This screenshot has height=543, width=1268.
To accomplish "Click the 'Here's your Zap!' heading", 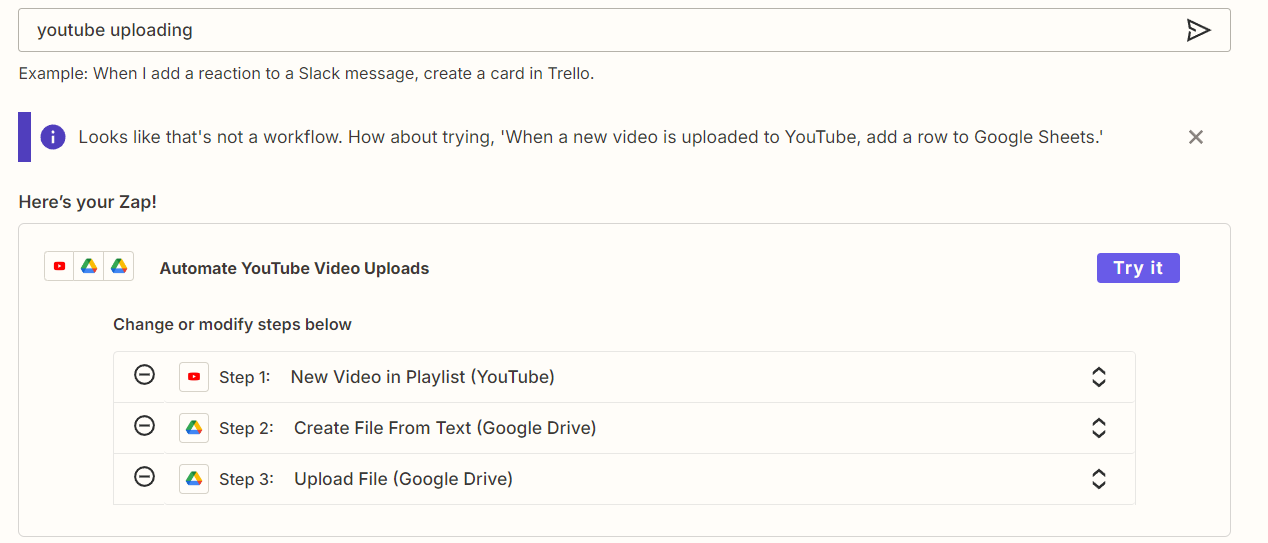I will tap(88, 202).
